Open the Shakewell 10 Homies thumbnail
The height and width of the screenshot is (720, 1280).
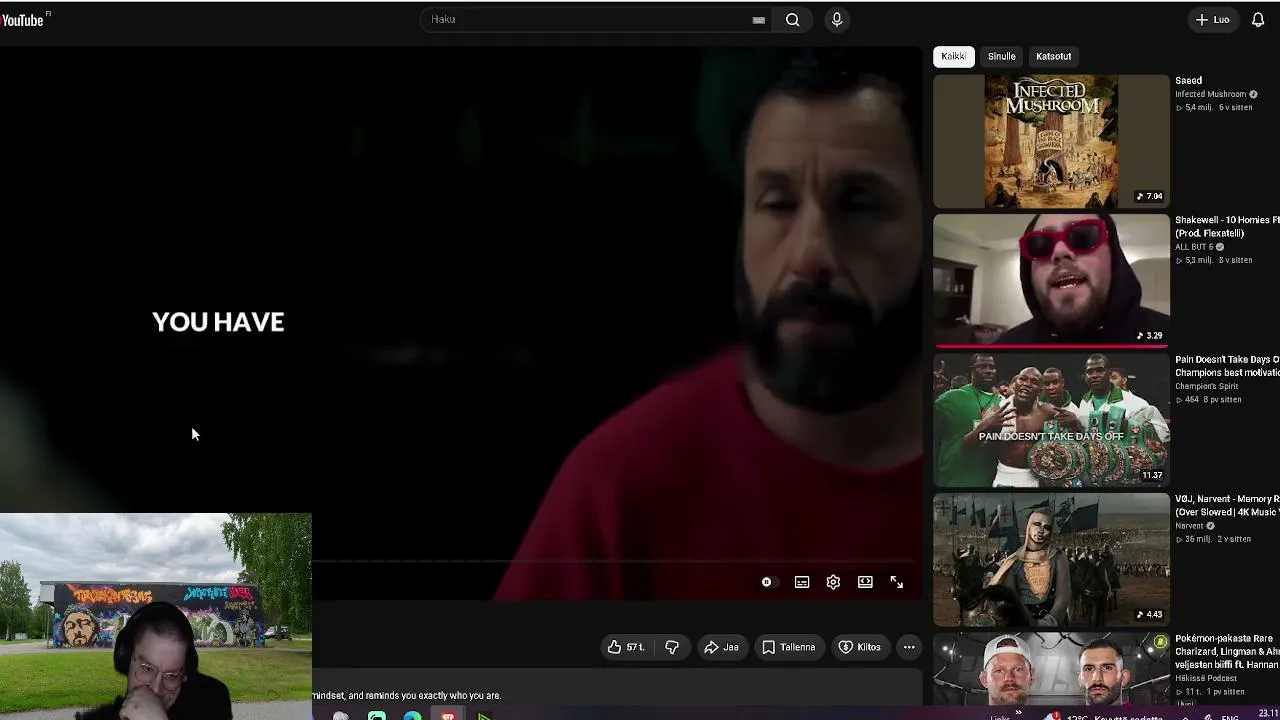[1051, 280]
